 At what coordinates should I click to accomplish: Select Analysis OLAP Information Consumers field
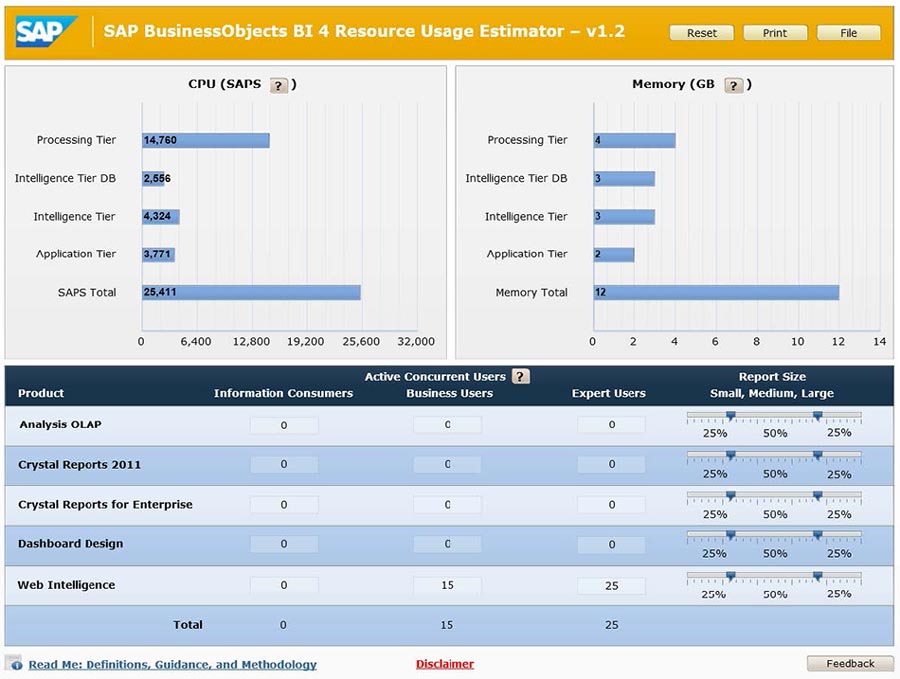284,425
